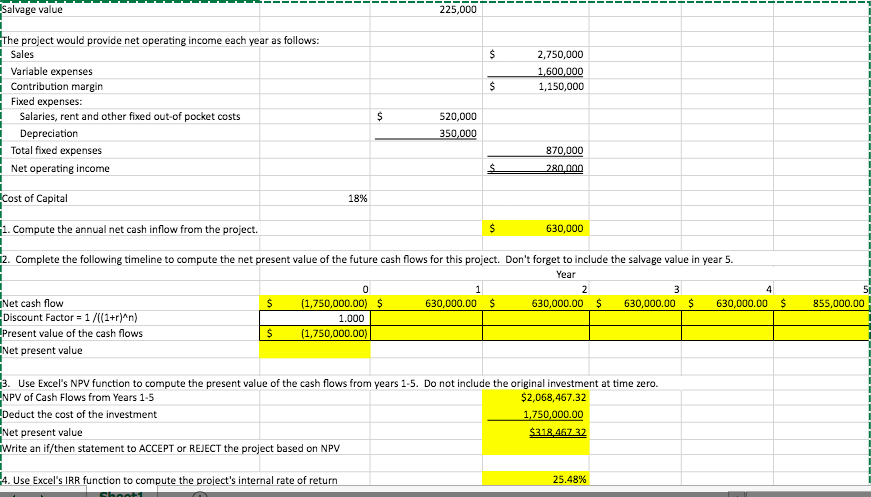
Task: Select the 'project would provide net operating income' heading
Action: [x=161, y=41]
